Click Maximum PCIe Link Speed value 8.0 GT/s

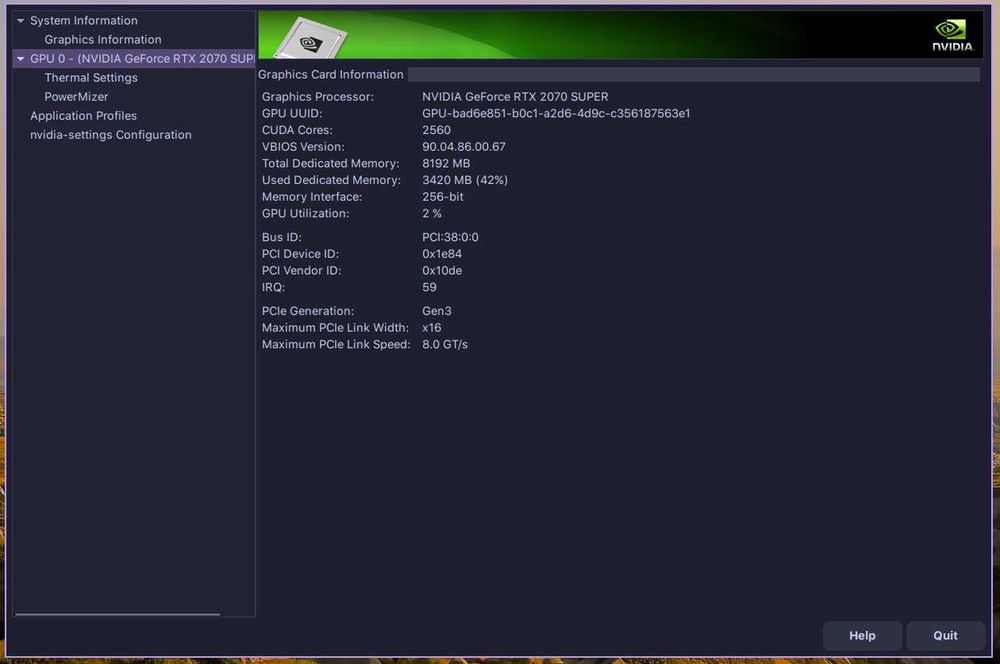(445, 344)
